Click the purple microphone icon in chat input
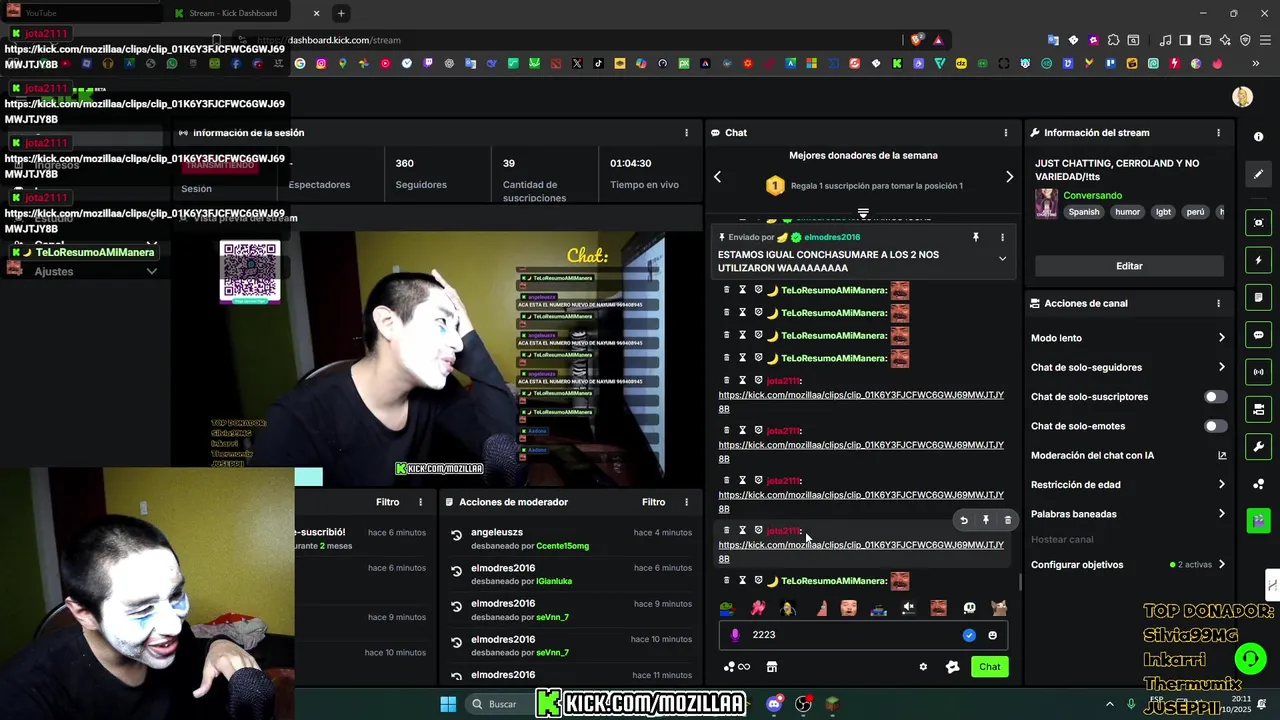This screenshot has height=720, width=1280. pyautogui.click(x=735, y=635)
